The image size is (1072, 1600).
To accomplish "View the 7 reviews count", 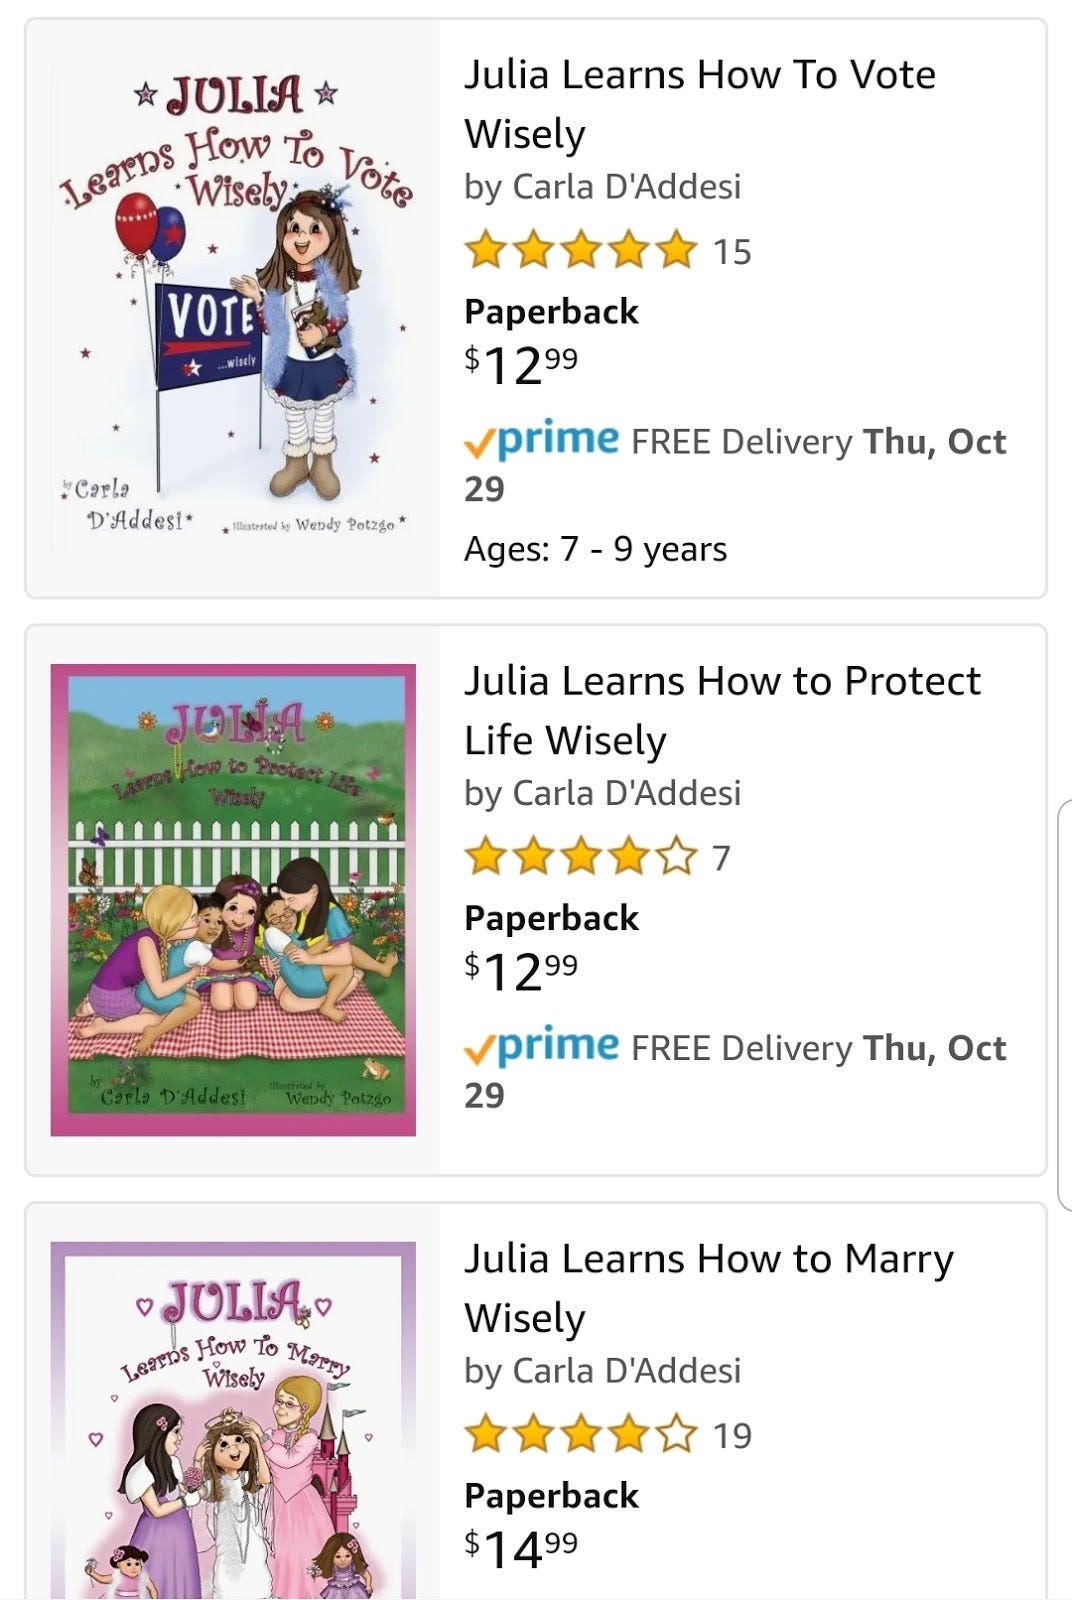I will tap(721, 858).
